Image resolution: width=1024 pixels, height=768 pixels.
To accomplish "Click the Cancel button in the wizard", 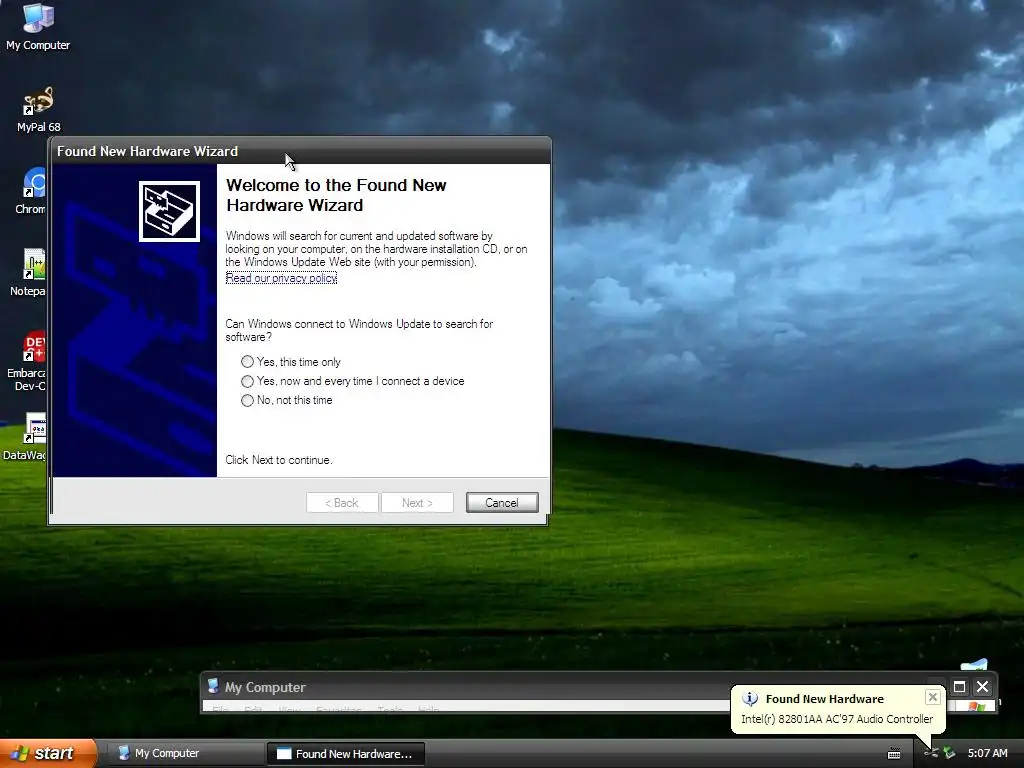I will [x=502, y=503].
